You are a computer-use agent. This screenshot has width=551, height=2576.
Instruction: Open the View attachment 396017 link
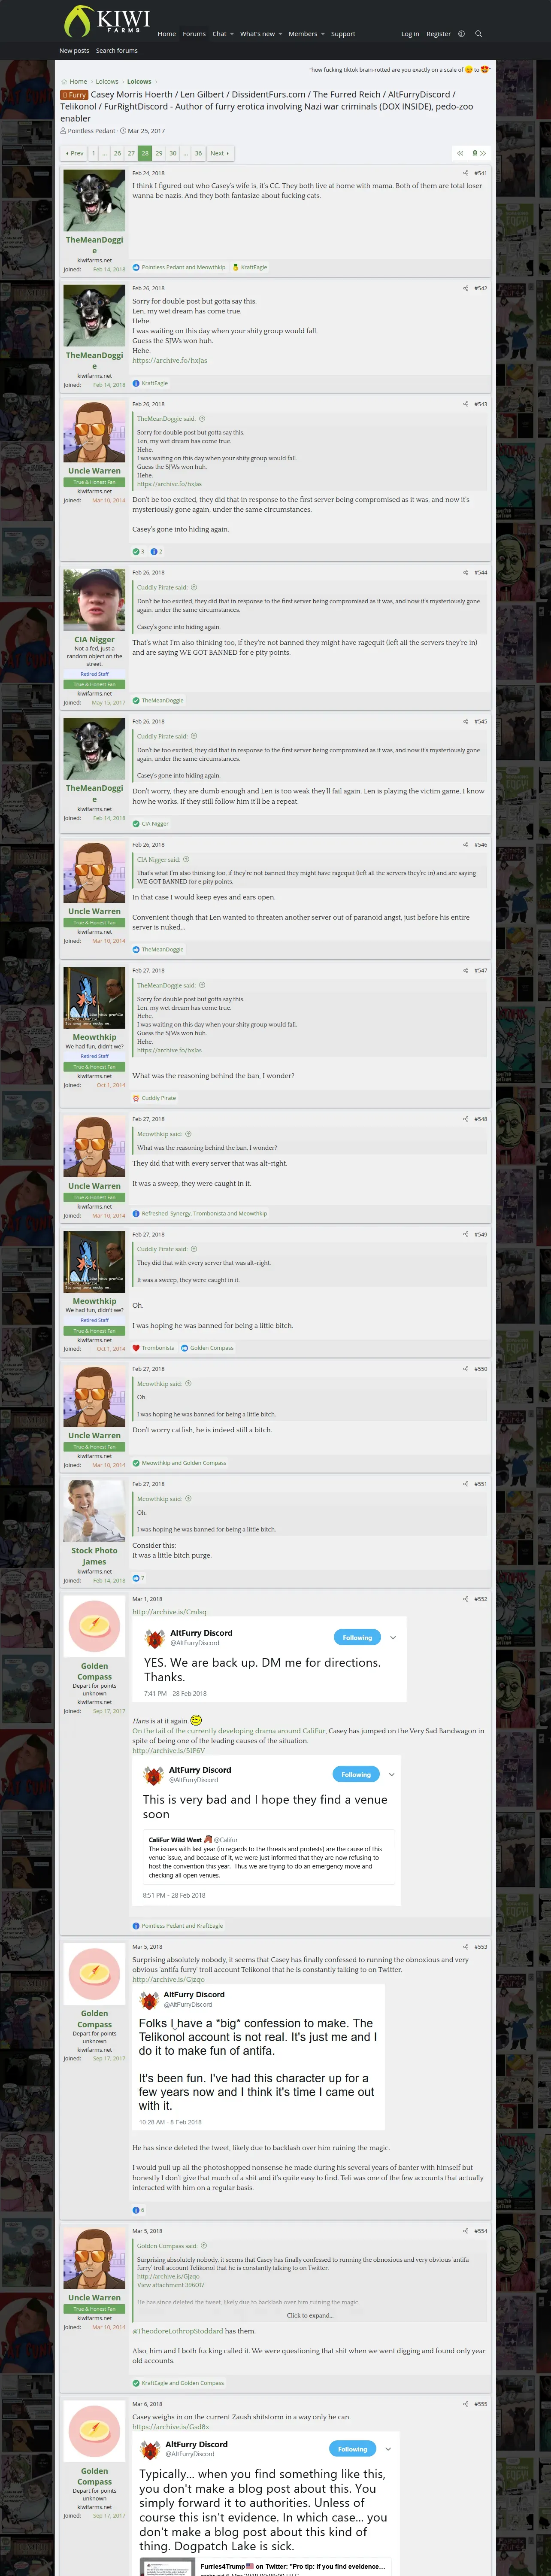[171, 2285]
